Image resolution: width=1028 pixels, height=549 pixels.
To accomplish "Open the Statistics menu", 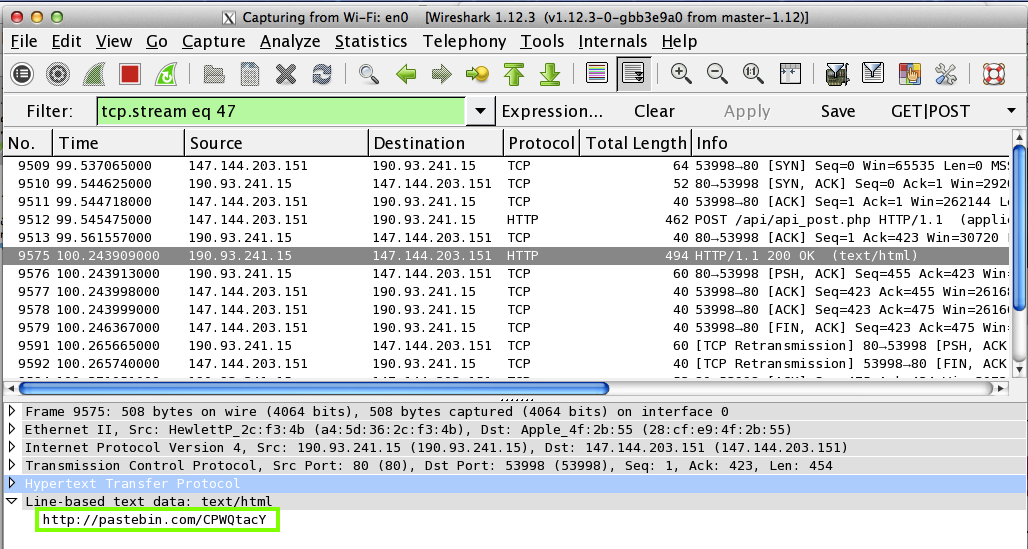I will click(371, 41).
